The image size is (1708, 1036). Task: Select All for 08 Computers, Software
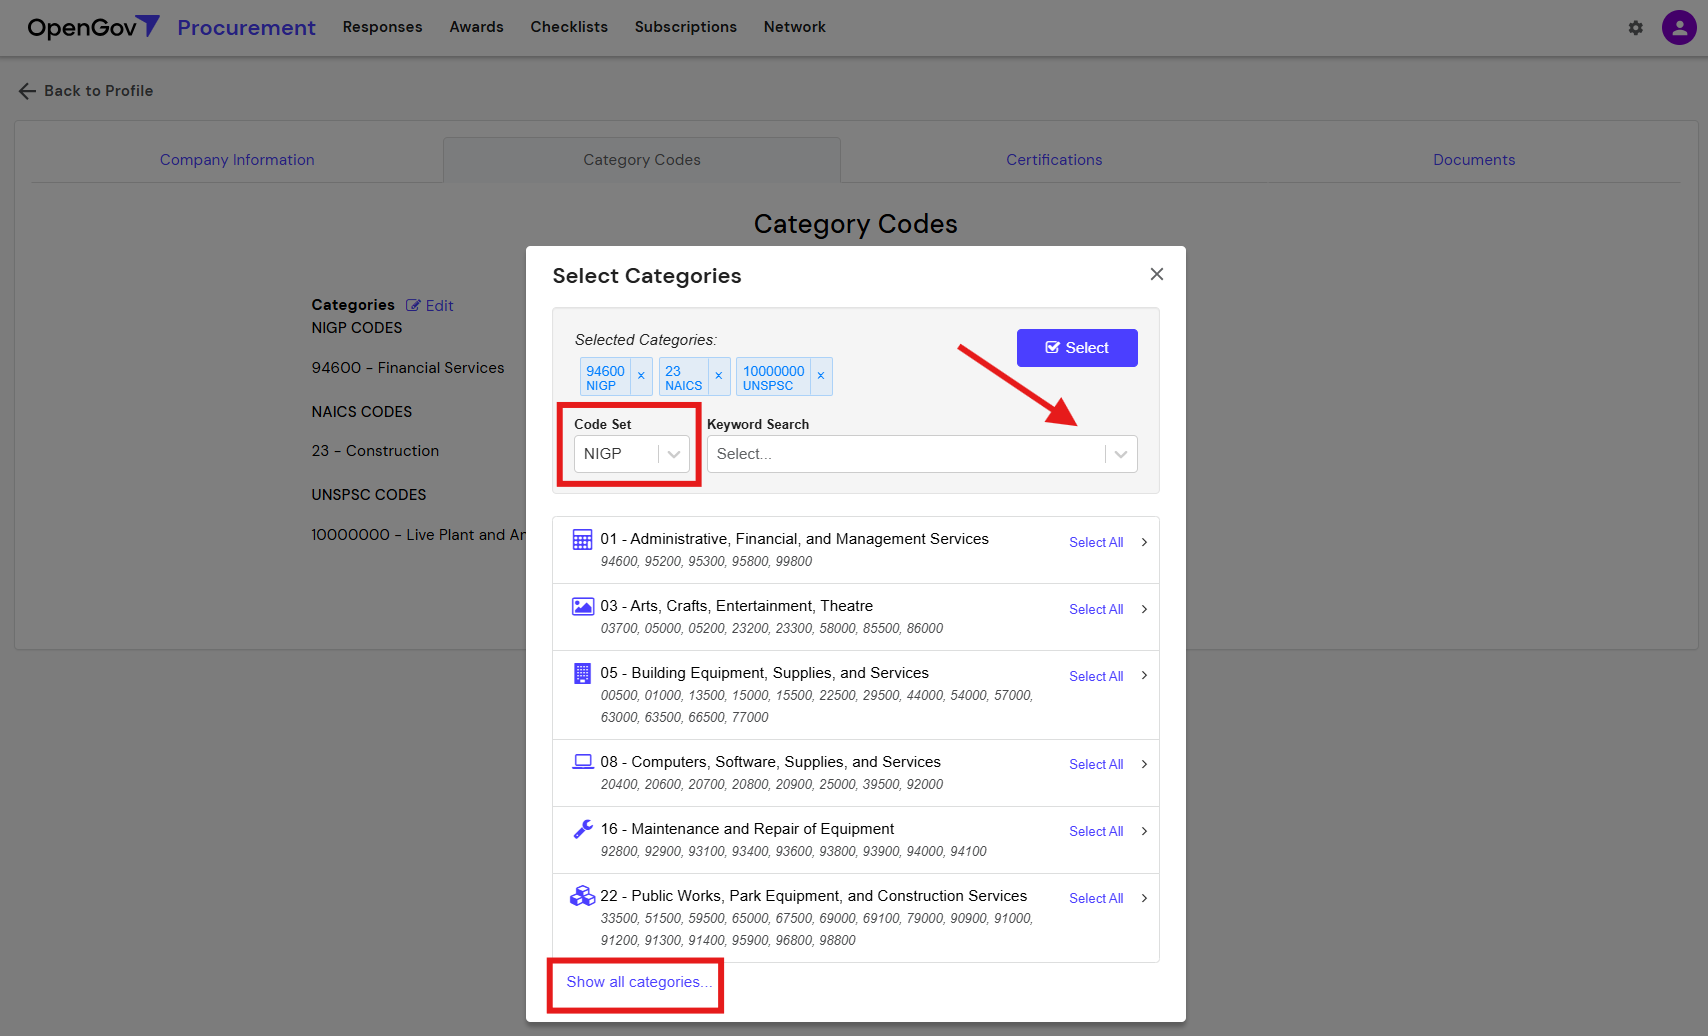click(1096, 764)
